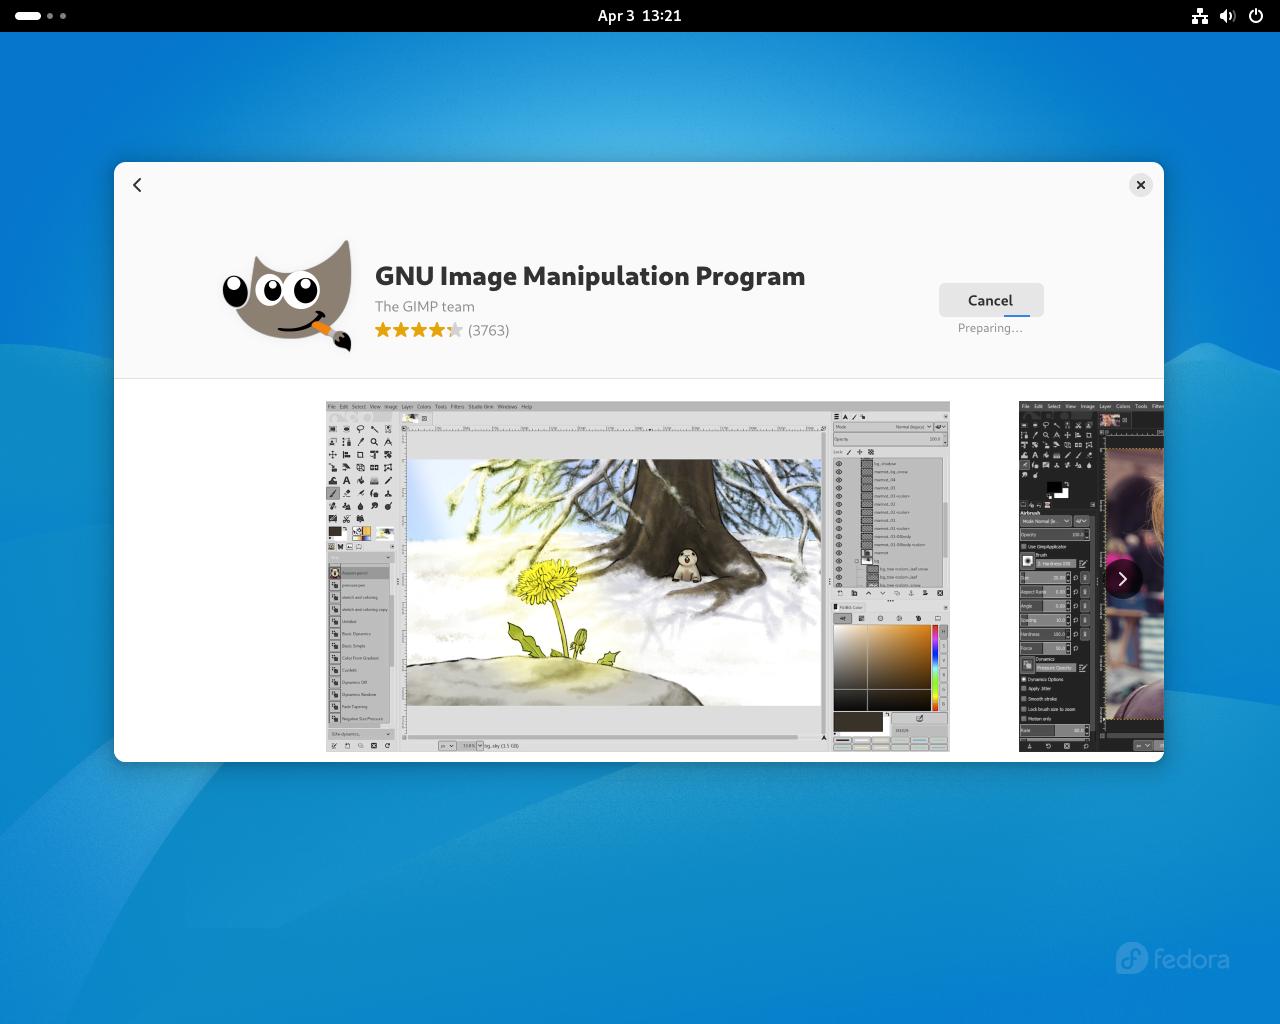1280x1024 pixels.
Task: Click the volume speaker icon in top bar
Action: pos(1228,16)
